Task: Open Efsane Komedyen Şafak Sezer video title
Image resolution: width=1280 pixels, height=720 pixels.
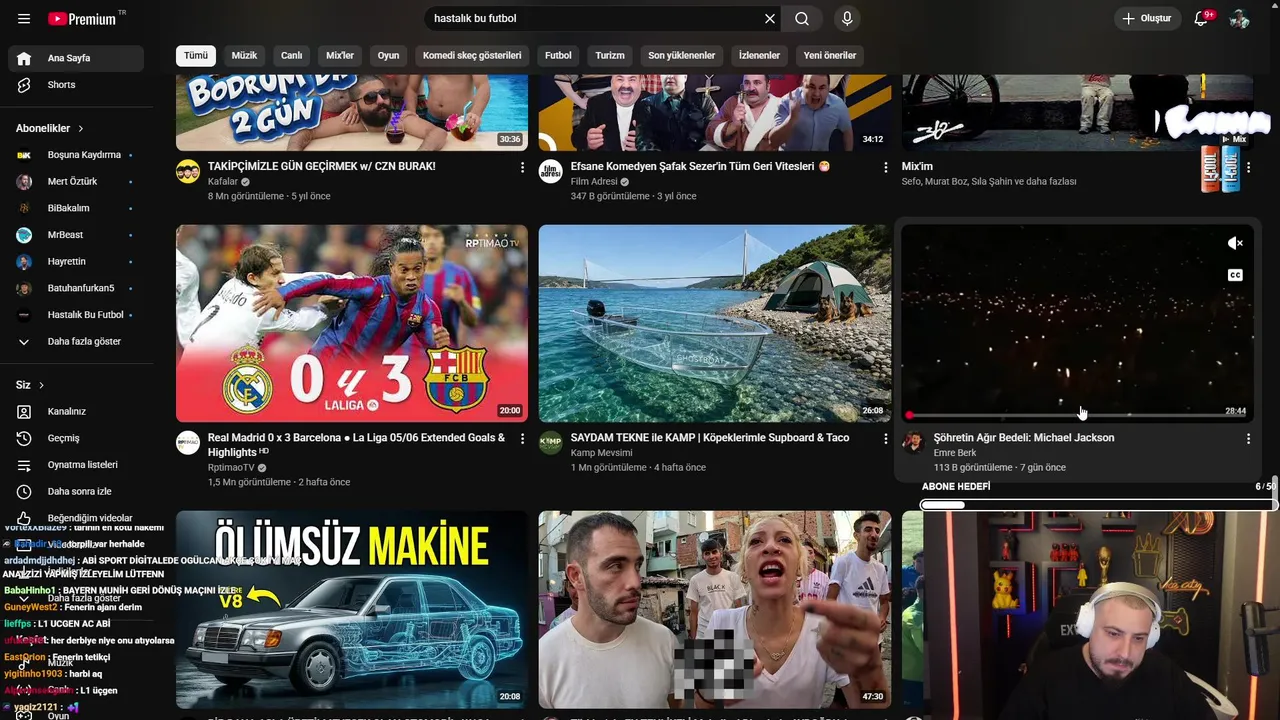Action: 701,166
